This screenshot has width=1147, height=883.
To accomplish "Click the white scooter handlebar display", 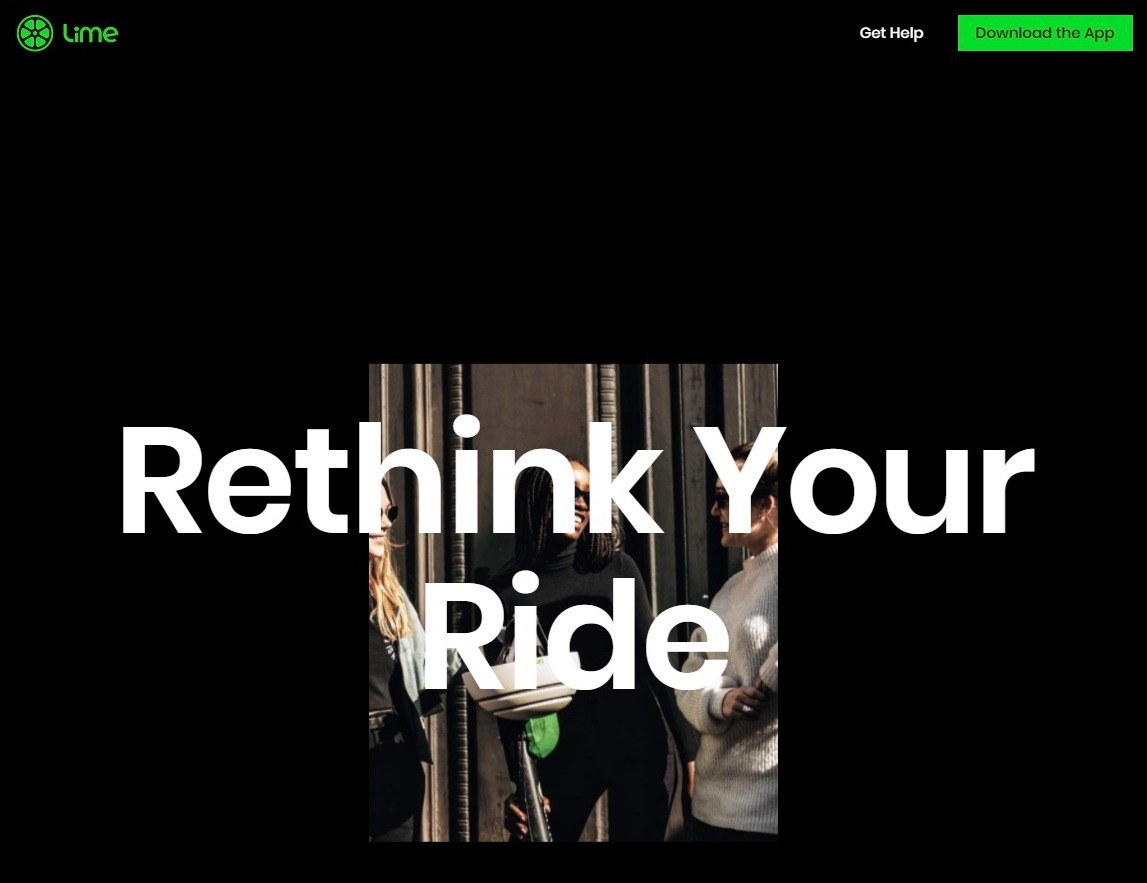I will [x=519, y=686].
